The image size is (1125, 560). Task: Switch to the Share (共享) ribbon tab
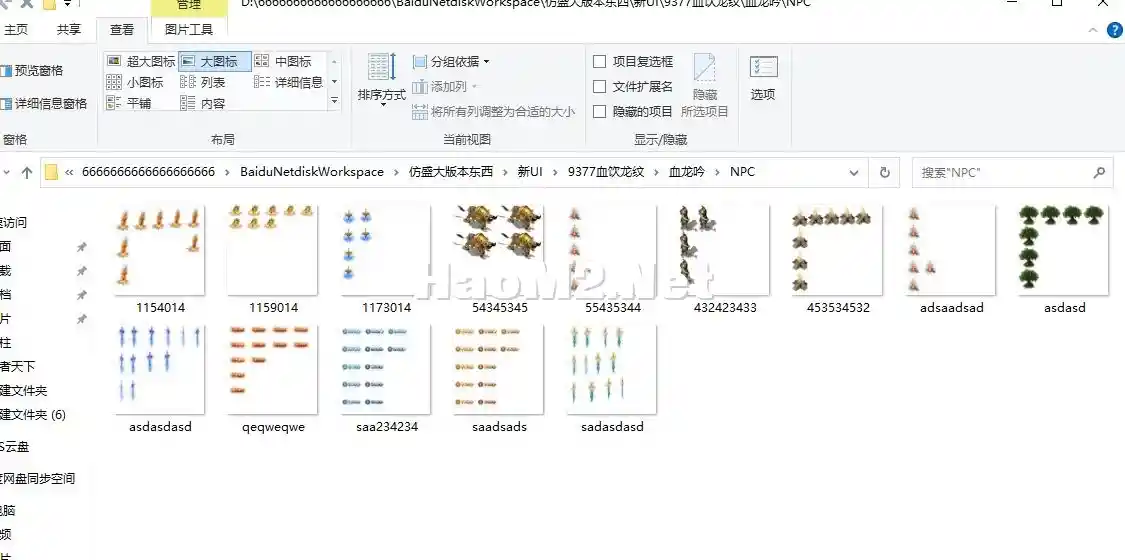[69, 29]
